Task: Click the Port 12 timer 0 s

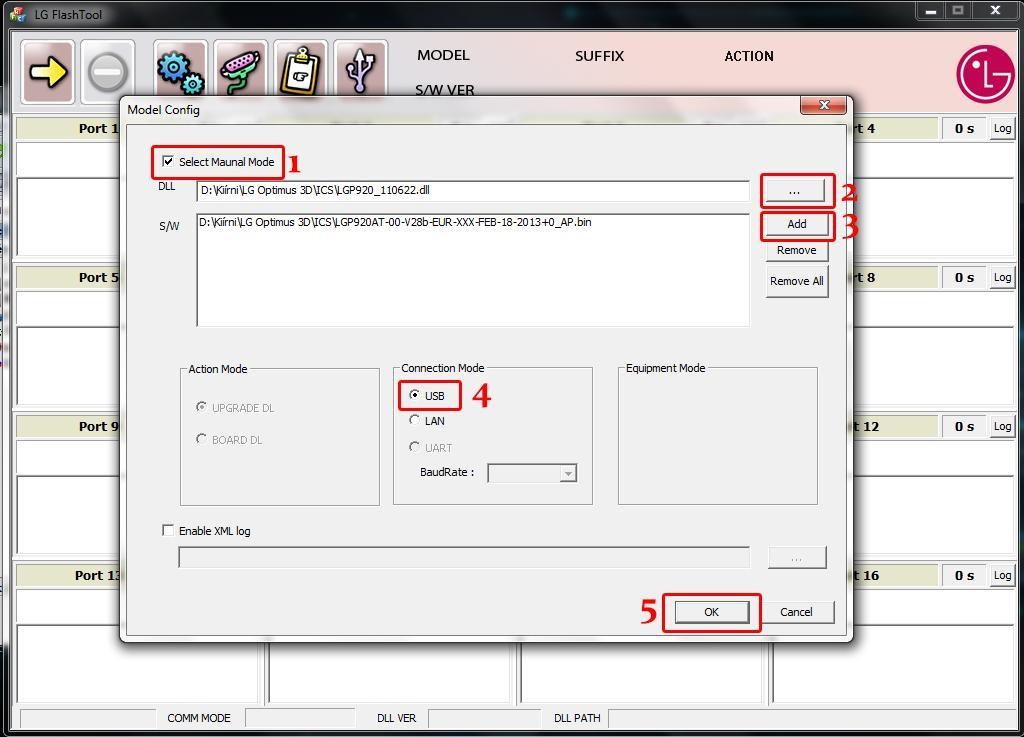Action: tap(964, 426)
